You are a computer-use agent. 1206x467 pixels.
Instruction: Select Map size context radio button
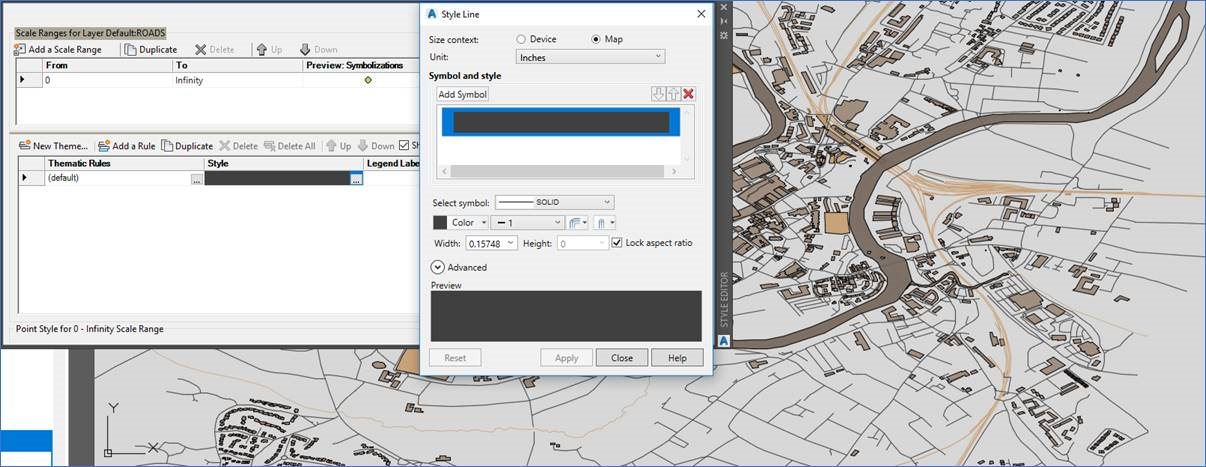tap(596, 39)
